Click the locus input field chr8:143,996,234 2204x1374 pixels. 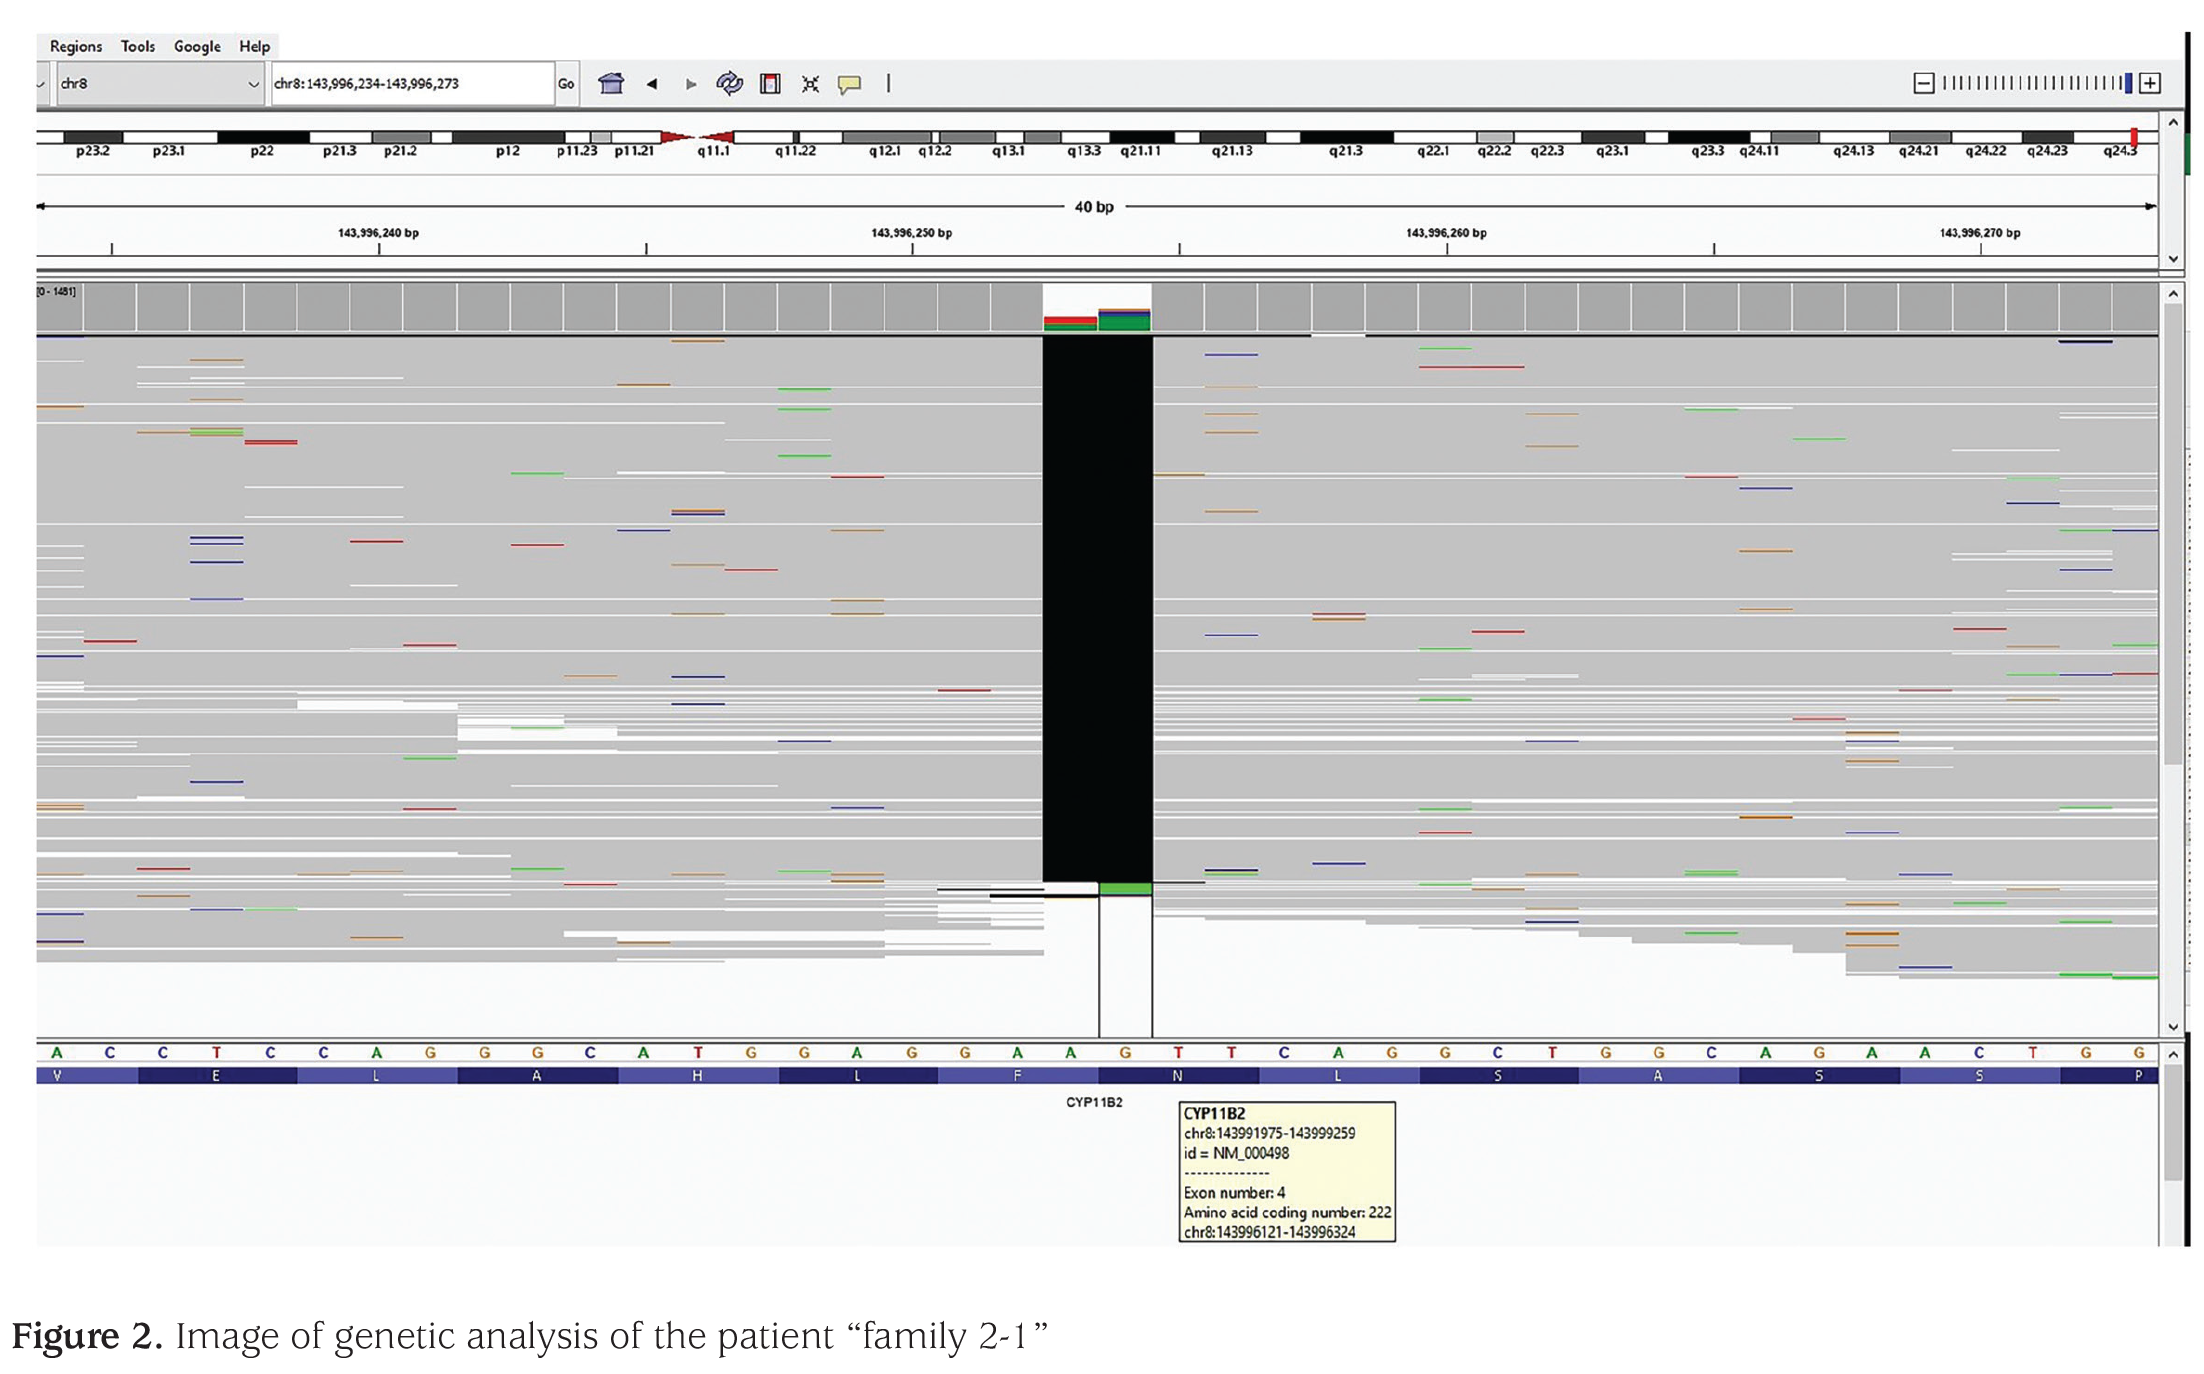tap(412, 83)
